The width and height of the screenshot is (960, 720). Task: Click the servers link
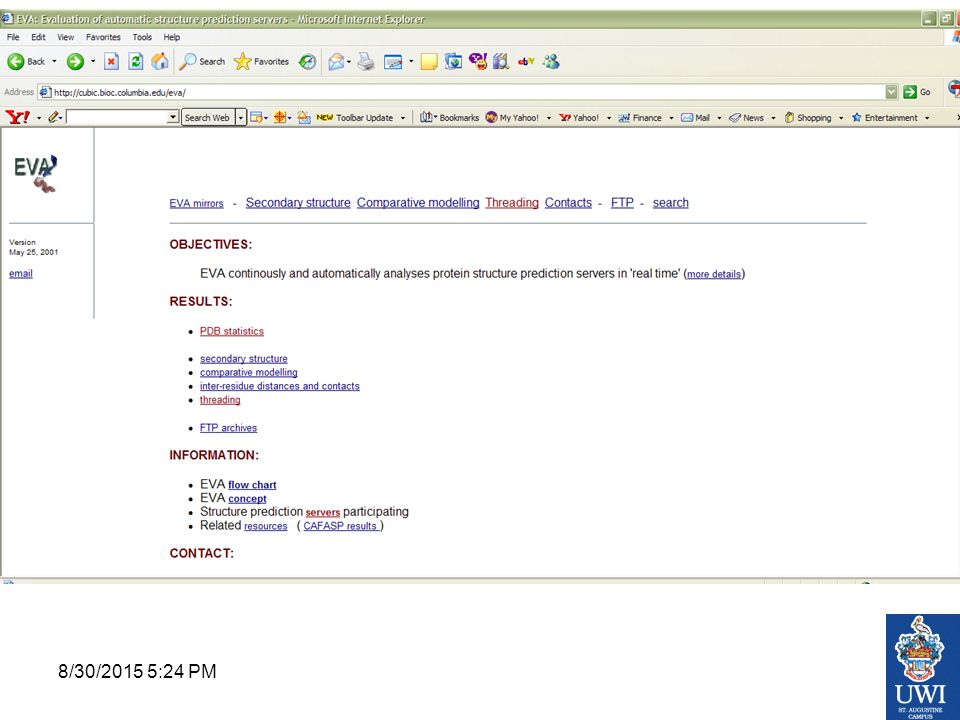[x=323, y=512]
